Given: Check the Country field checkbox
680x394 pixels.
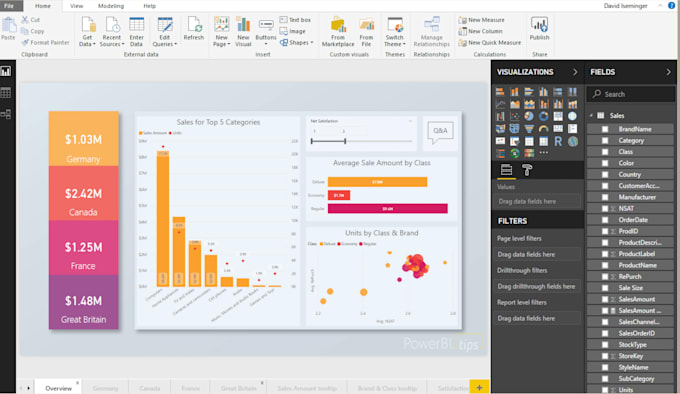Looking at the screenshot, I should click(x=605, y=174).
